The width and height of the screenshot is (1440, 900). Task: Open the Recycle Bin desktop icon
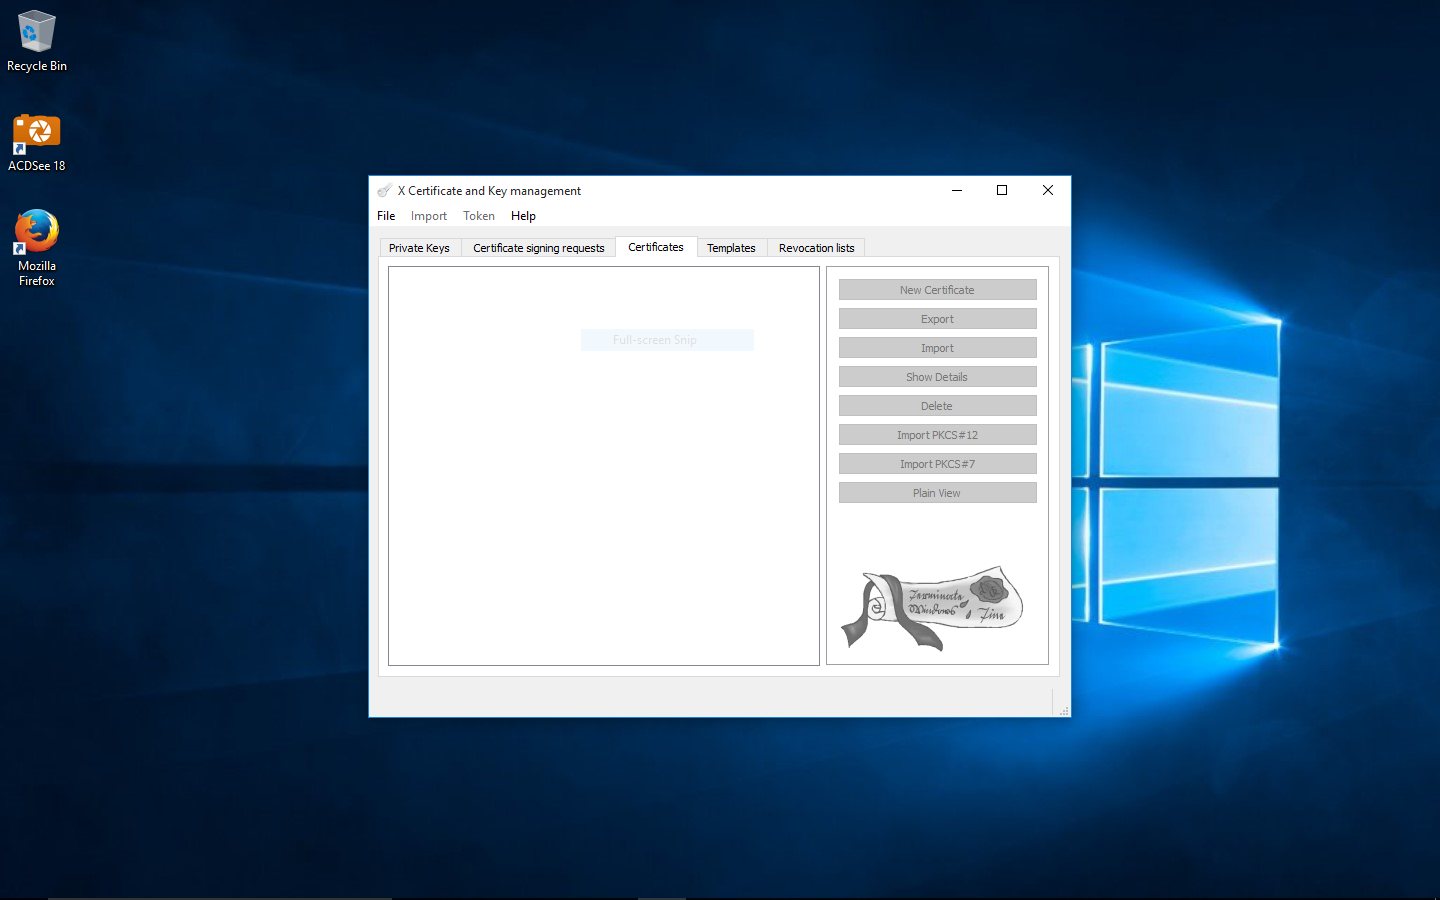point(37,40)
